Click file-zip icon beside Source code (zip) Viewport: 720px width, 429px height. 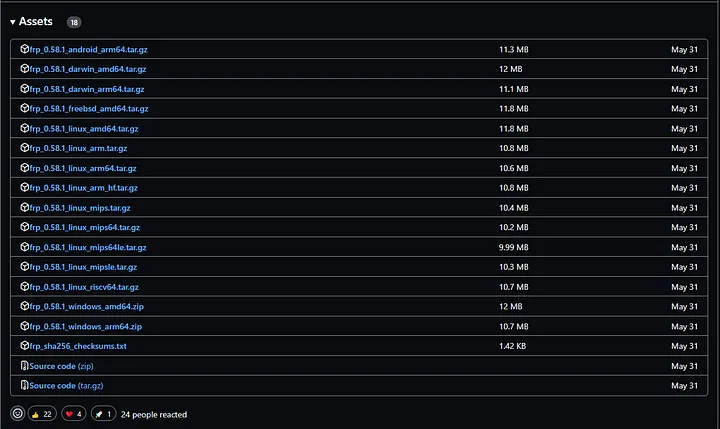pos(25,366)
